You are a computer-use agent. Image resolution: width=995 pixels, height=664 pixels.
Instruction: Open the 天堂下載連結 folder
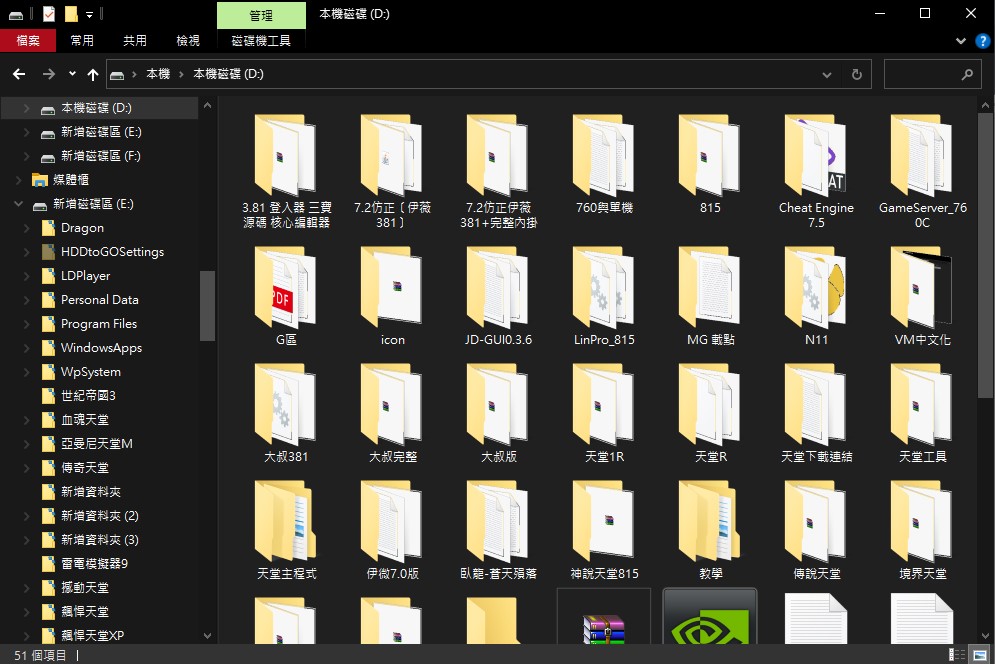point(816,413)
